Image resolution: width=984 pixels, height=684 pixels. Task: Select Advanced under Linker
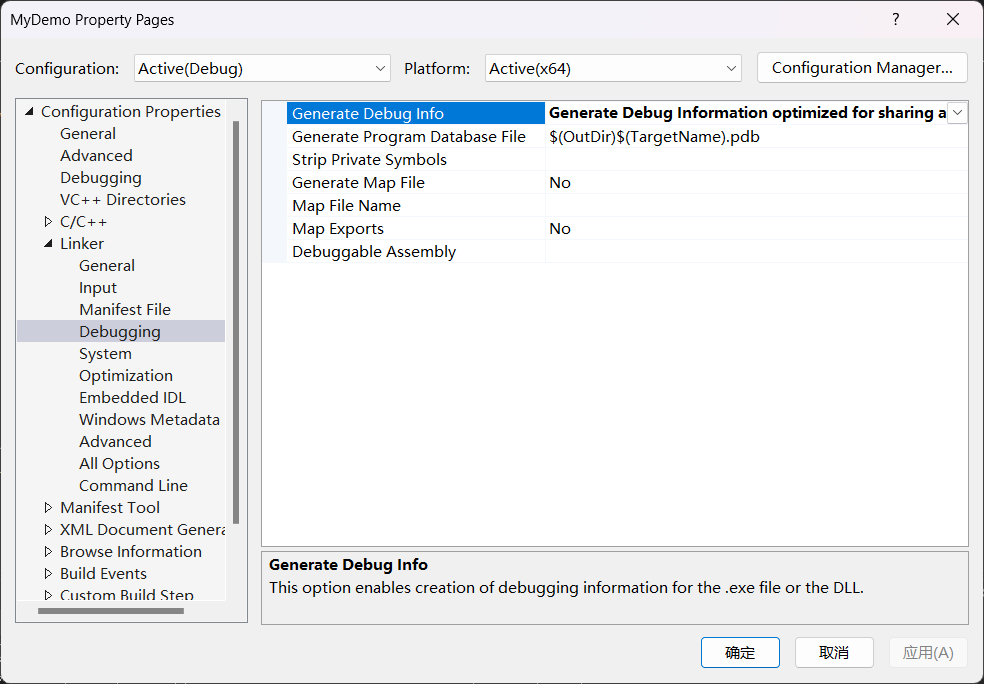(x=115, y=441)
